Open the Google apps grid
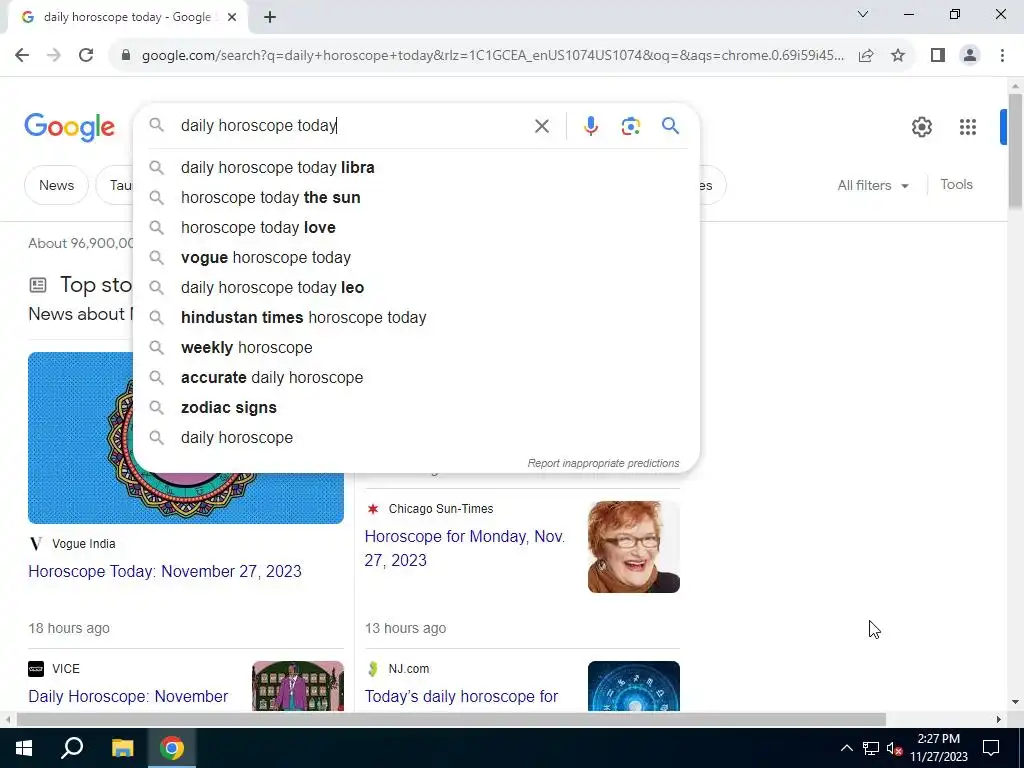The image size is (1024, 768). pyautogui.click(x=968, y=127)
